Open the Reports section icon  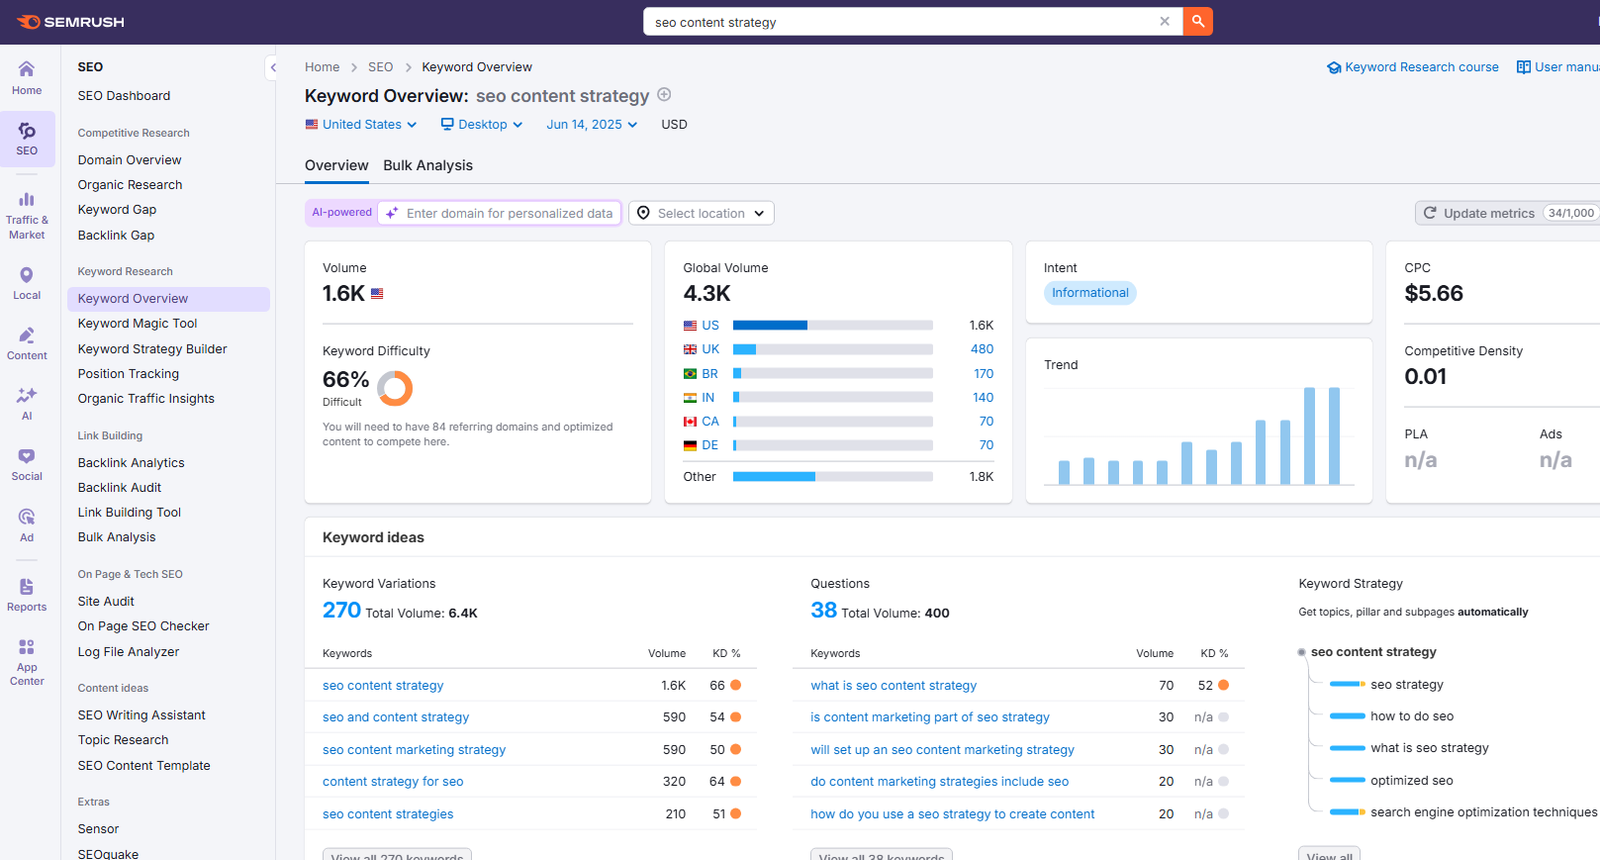coord(27,594)
